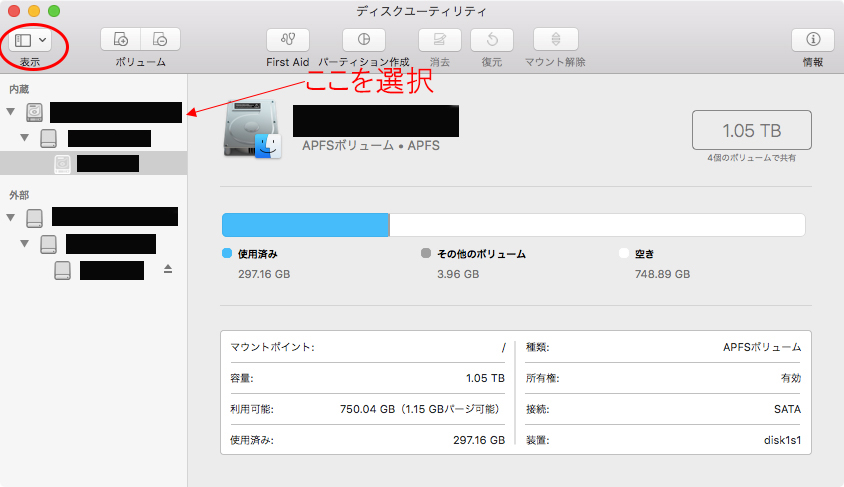Click the 種類 APFSボリューム value
The image size is (844, 487).
point(762,347)
